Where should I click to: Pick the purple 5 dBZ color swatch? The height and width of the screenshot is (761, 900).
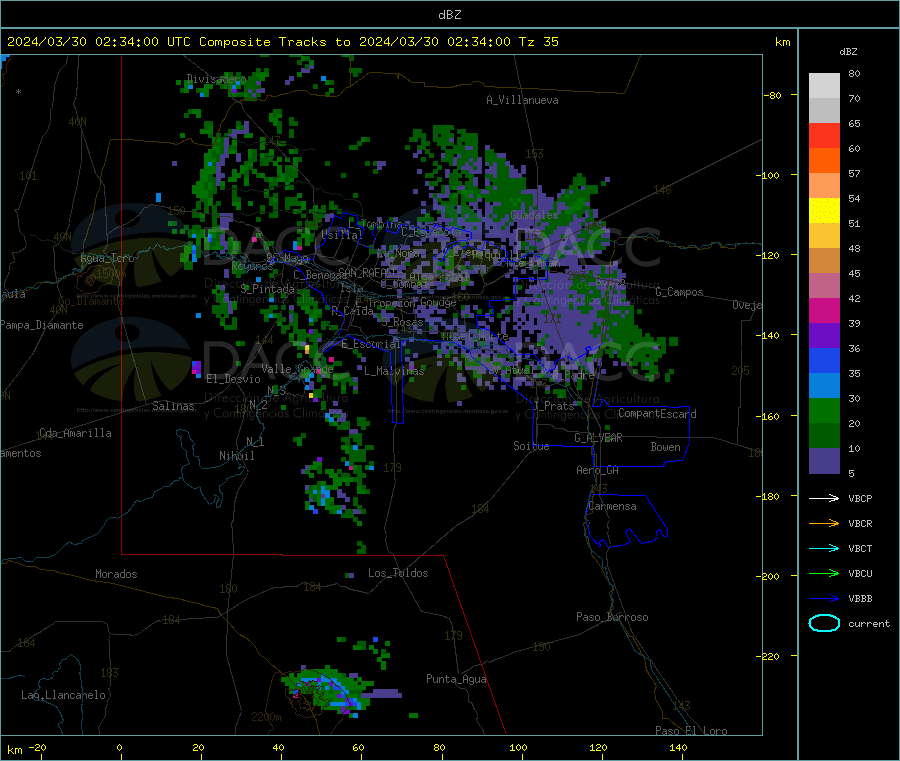824,461
